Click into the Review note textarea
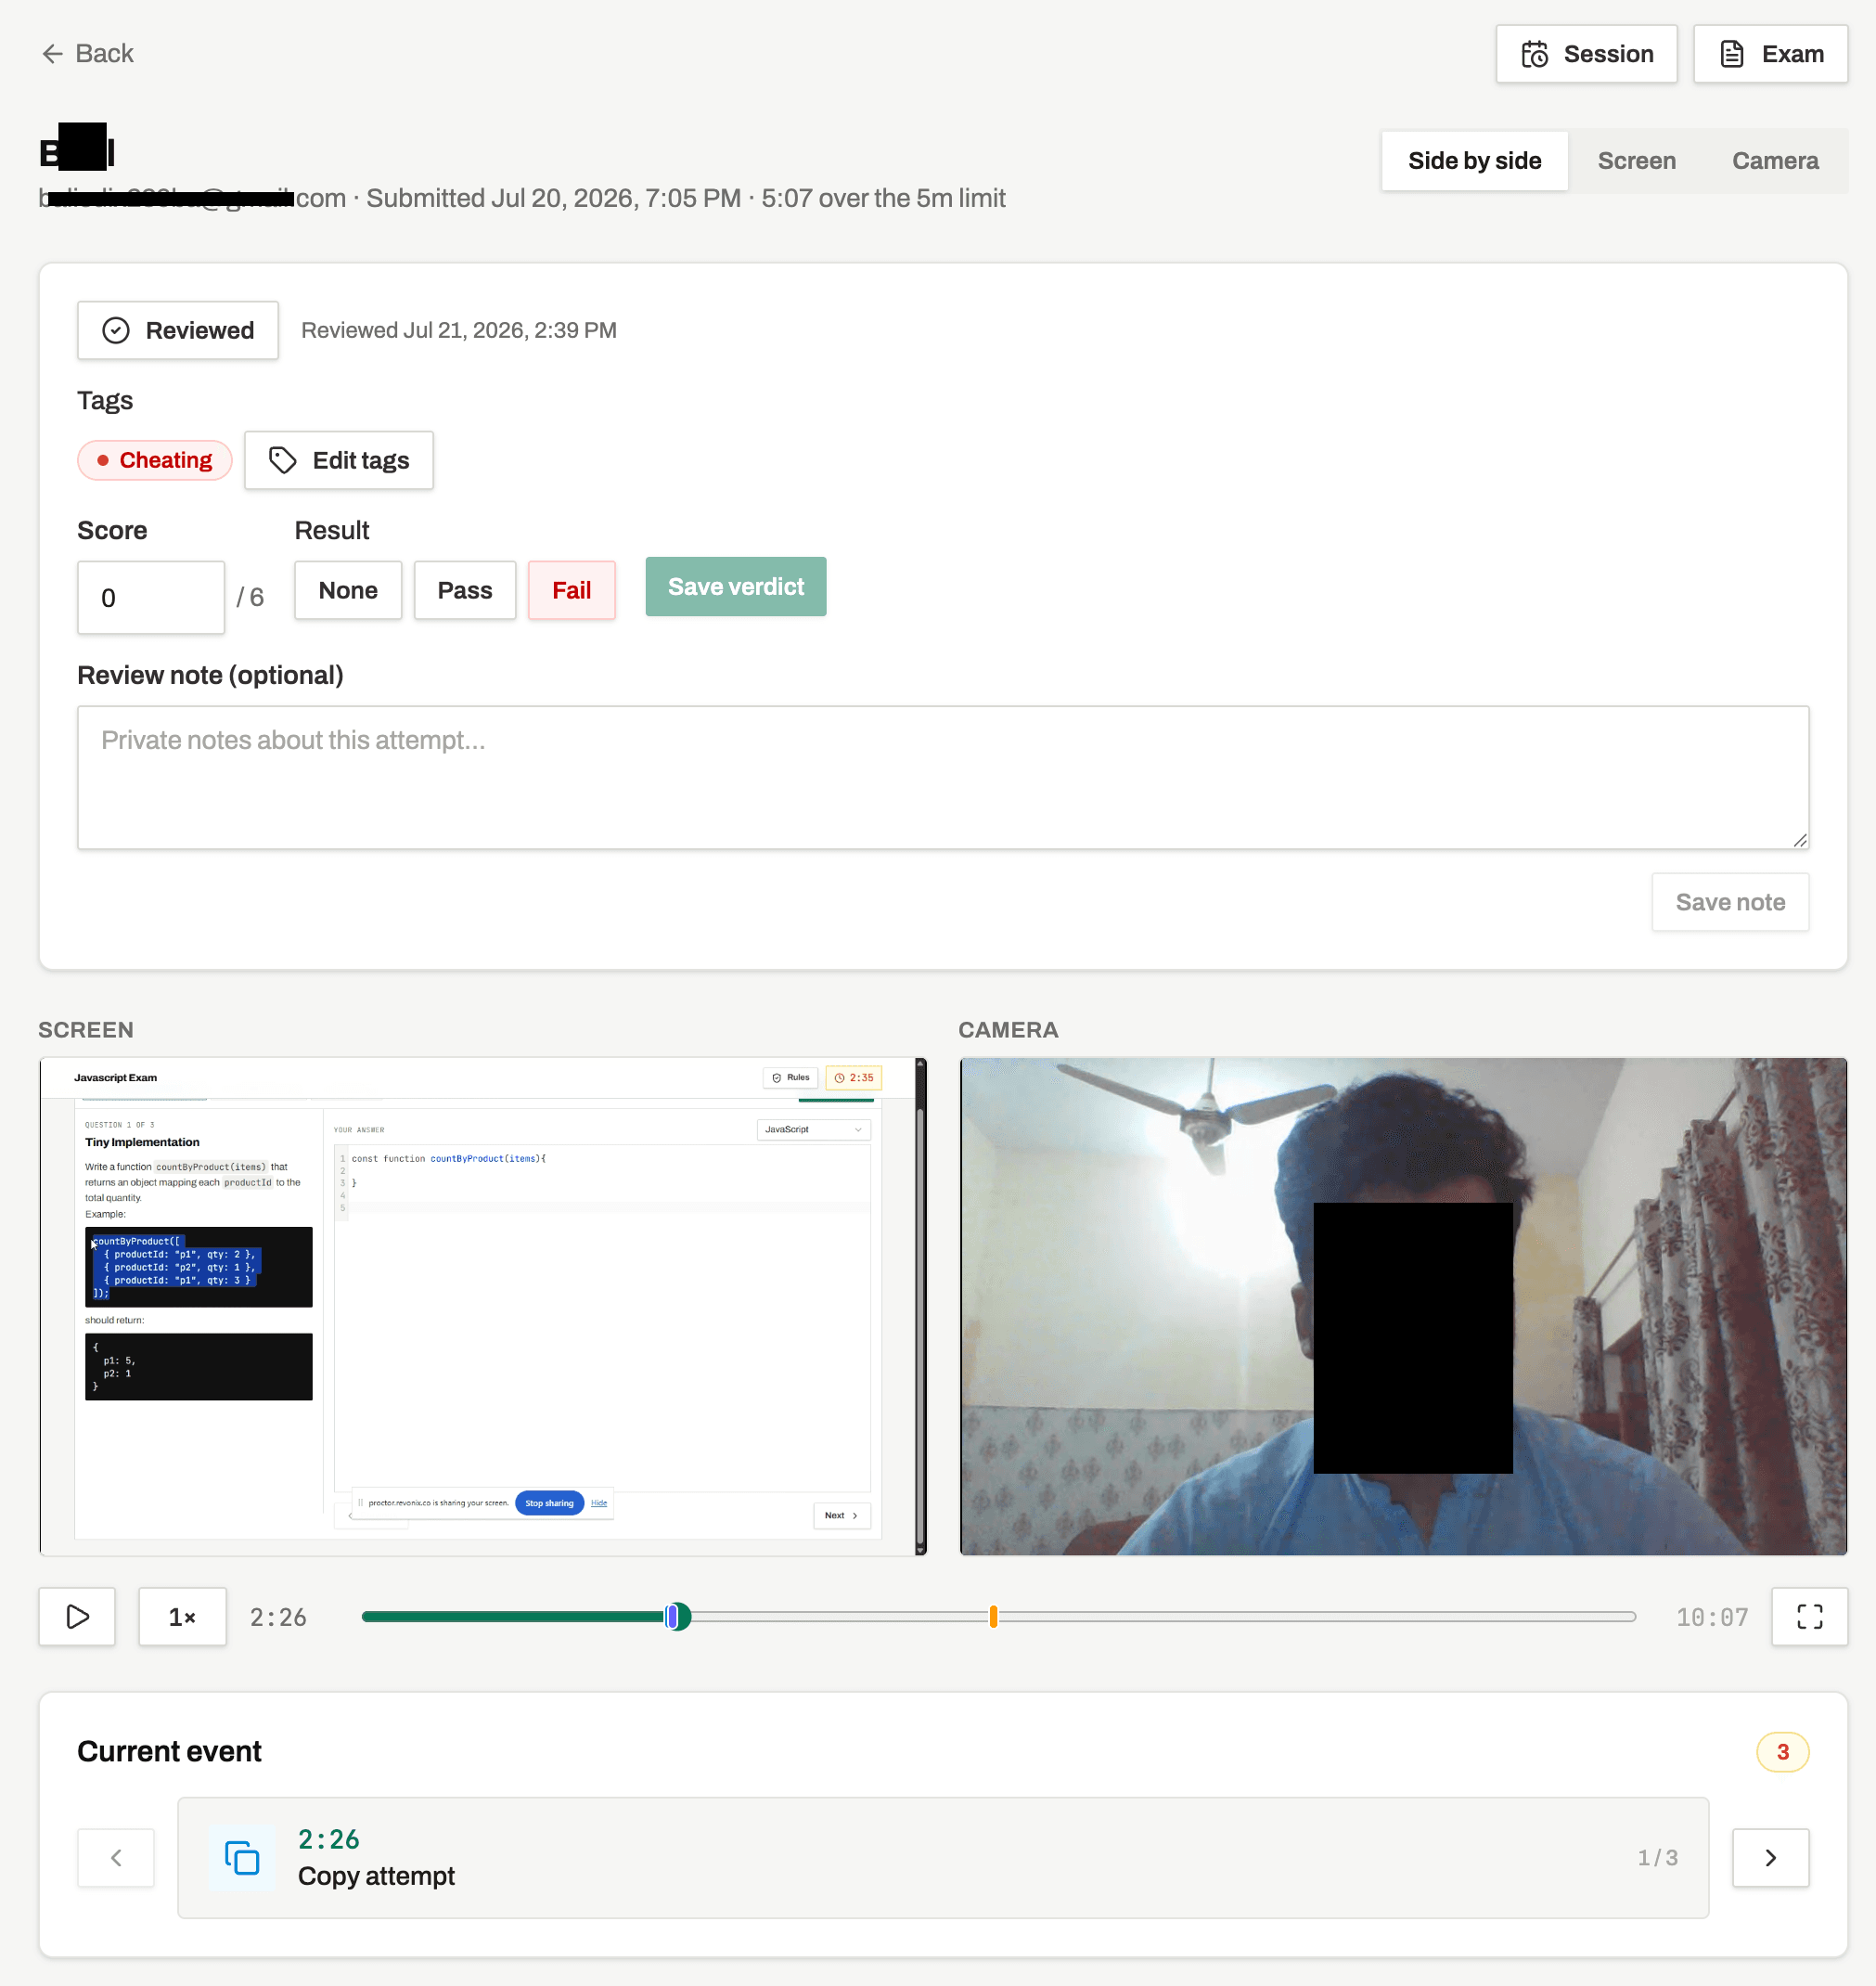Viewport: 1876px width, 1986px height. (943, 778)
